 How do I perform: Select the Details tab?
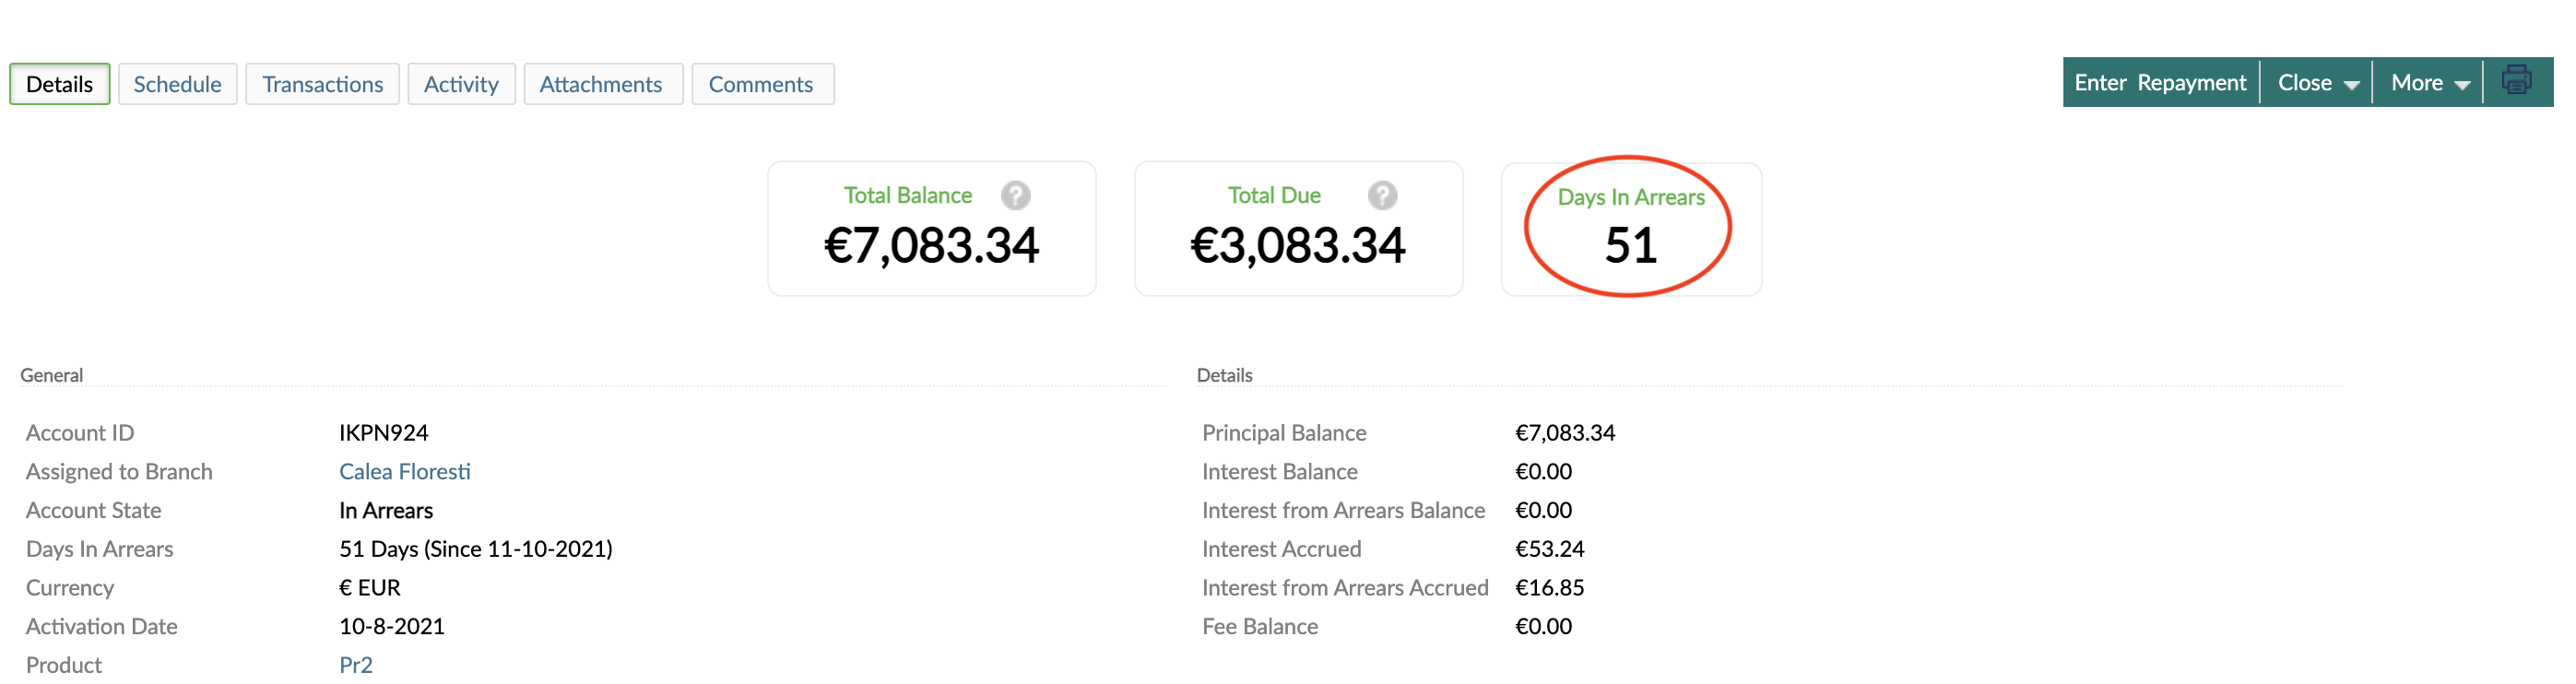tap(59, 84)
